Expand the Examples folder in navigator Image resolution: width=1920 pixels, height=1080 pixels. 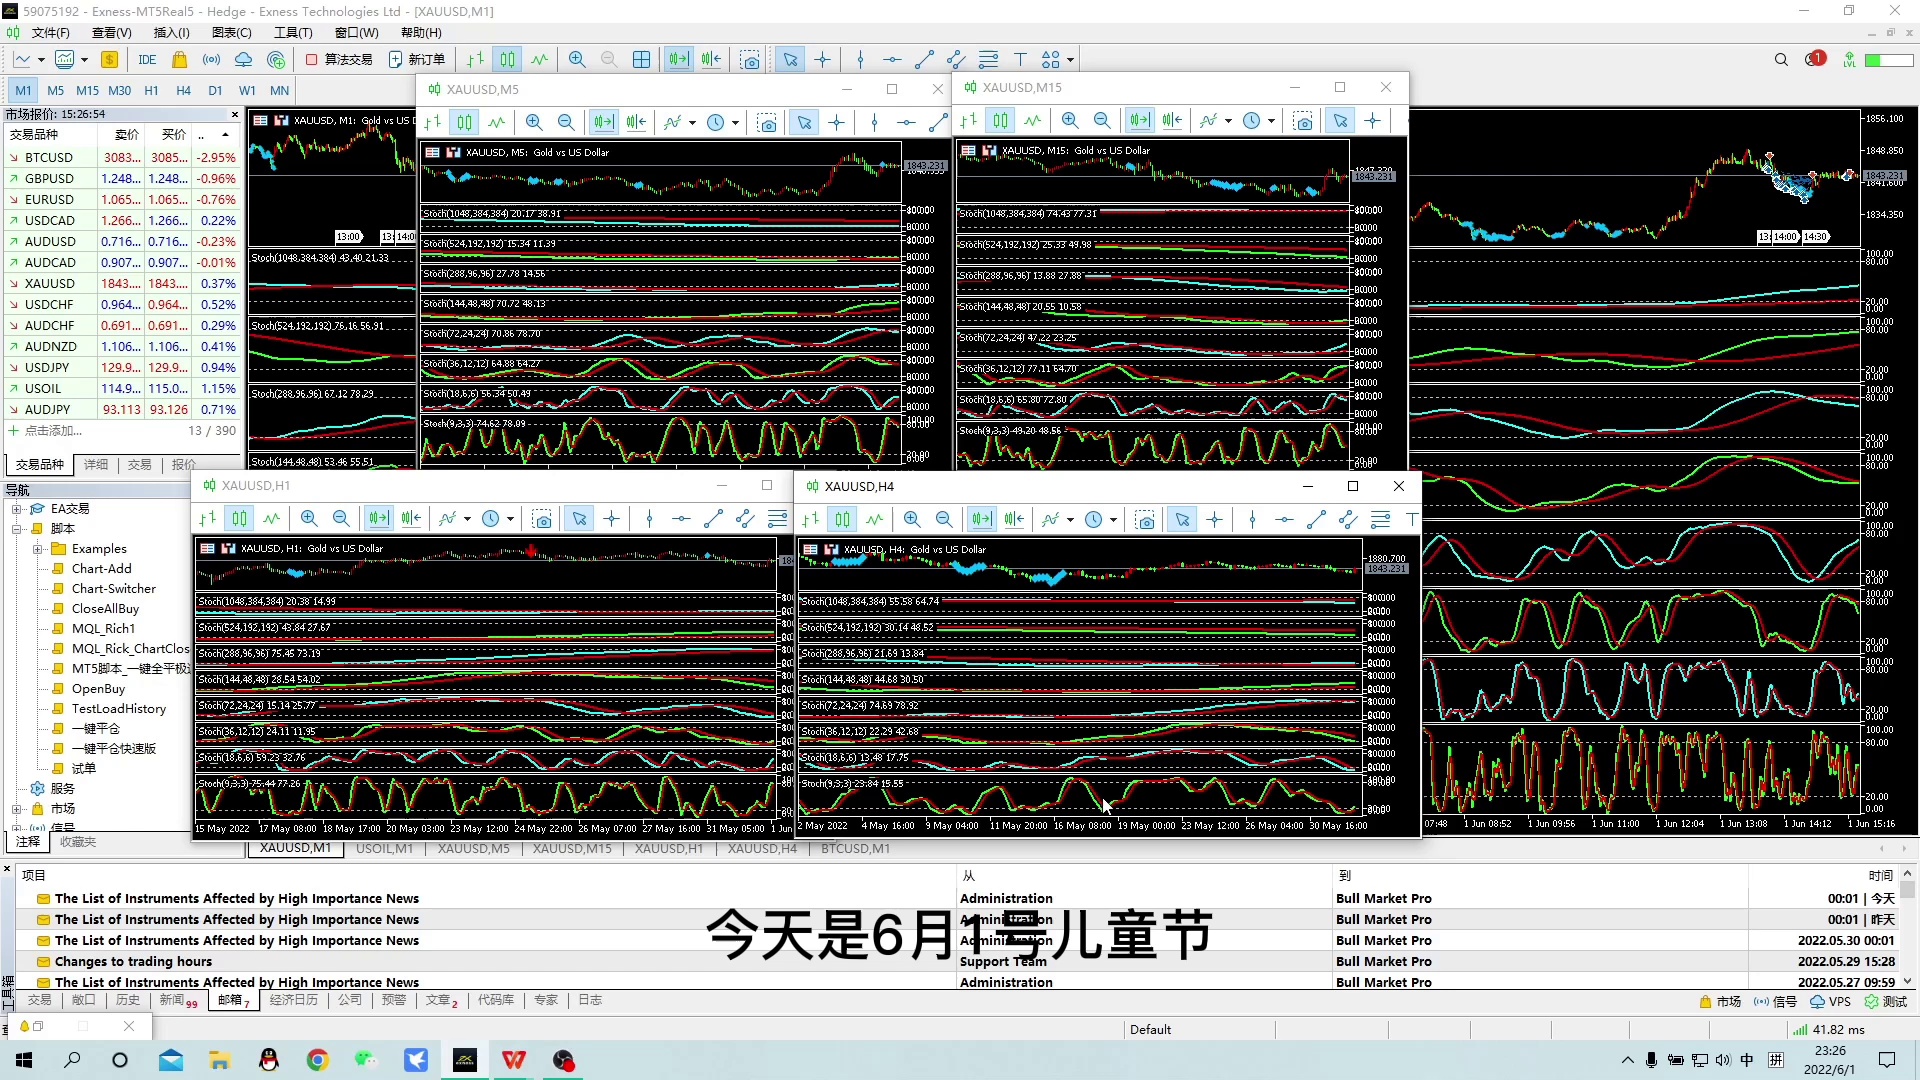tap(37, 549)
